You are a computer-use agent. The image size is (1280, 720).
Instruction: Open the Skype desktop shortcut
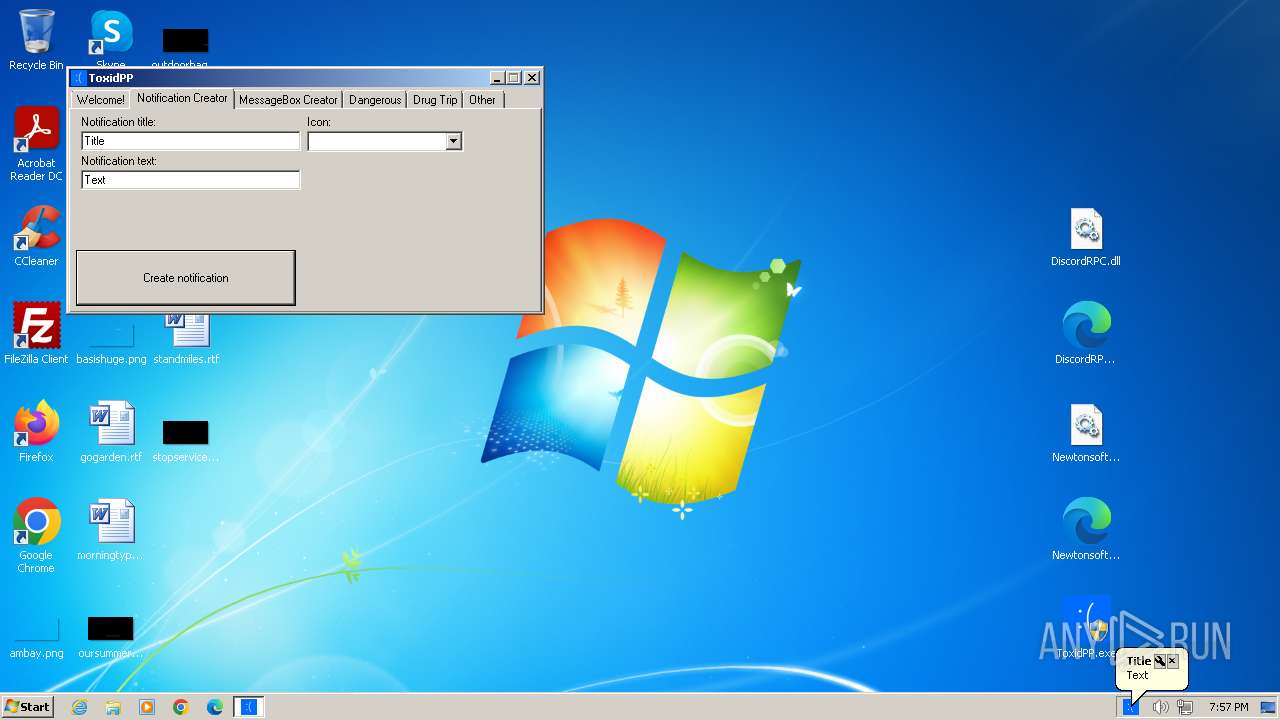(111, 40)
